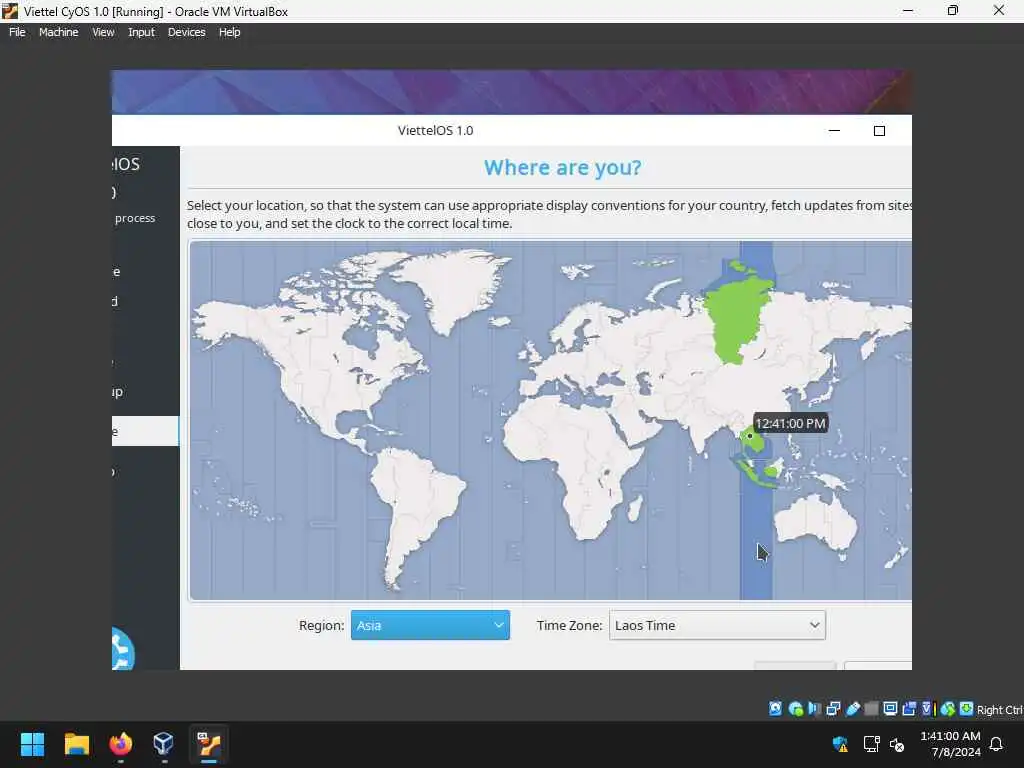This screenshot has width=1024, height=768.
Task: Open VirtualBox Manager from the taskbar
Action: [163, 744]
